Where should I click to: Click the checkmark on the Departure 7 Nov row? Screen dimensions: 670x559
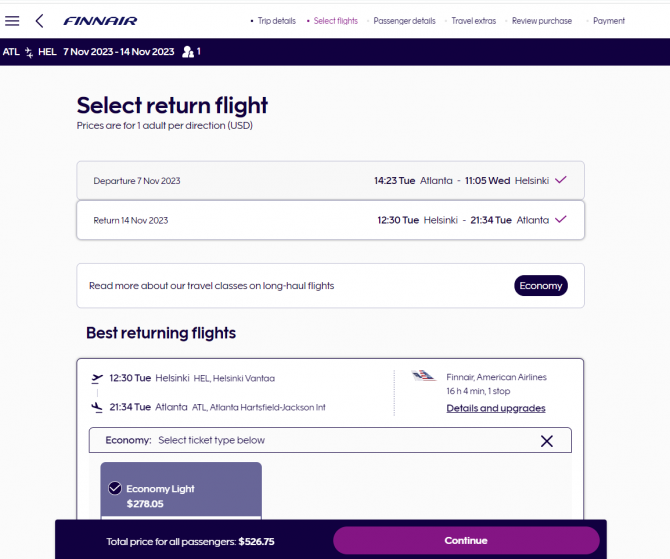click(x=561, y=179)
